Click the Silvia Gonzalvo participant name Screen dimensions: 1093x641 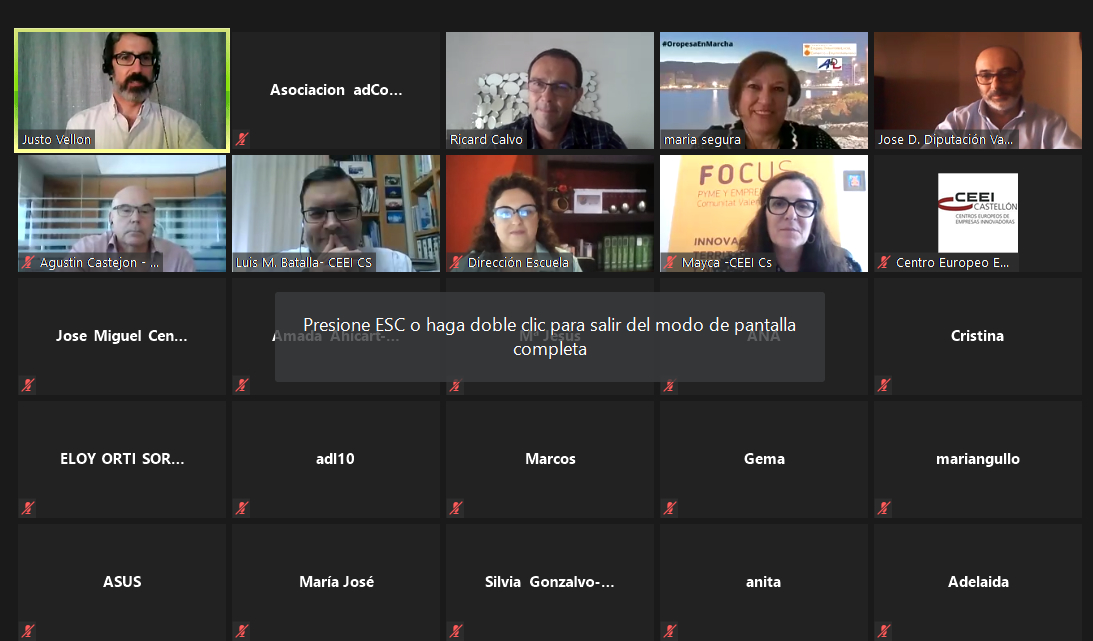549,582
